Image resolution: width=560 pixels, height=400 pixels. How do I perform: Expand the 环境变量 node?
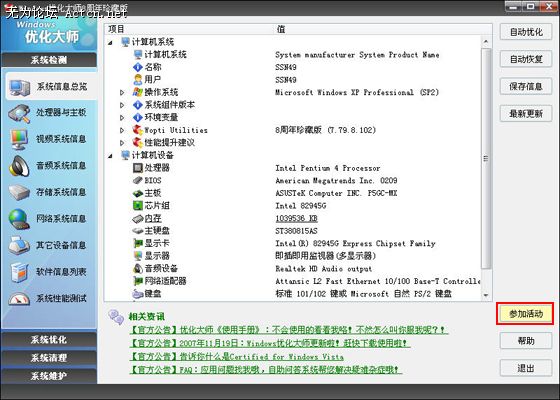coord(122,118)
